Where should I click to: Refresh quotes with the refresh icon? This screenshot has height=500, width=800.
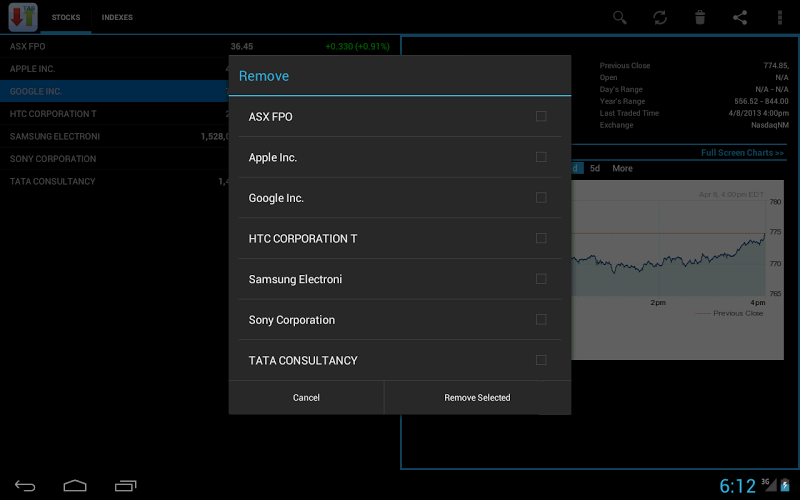tap(660, 17)
